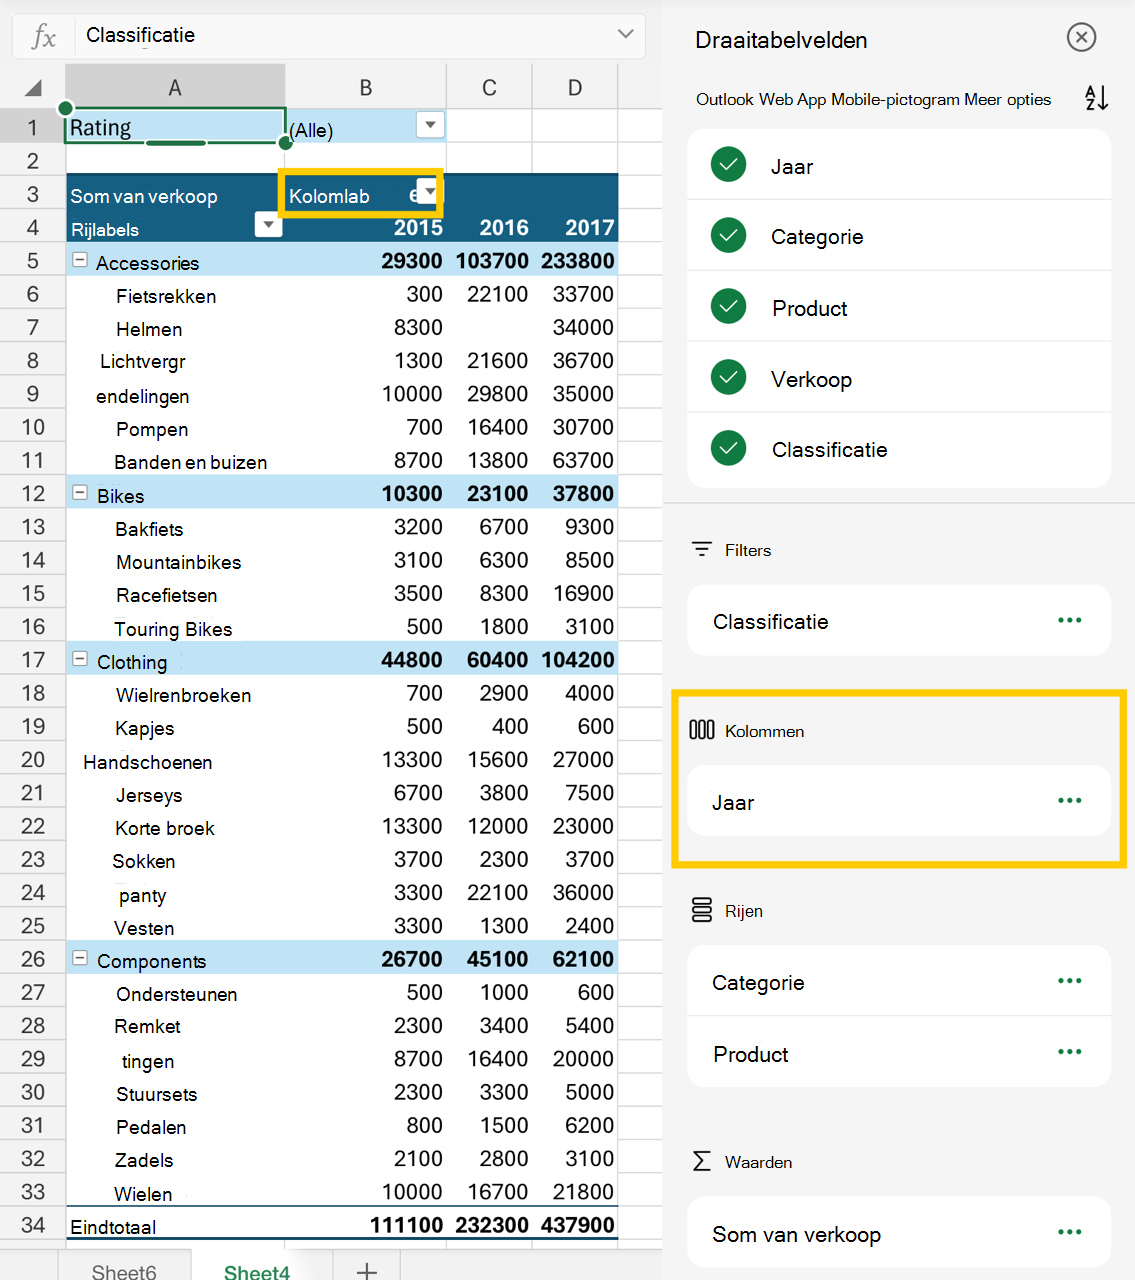The height and width of the screenshot is (1280, 1135).
Task: Open options for Categorie in Rijen
Action: pyautogui.click(x=1069, y=981)
